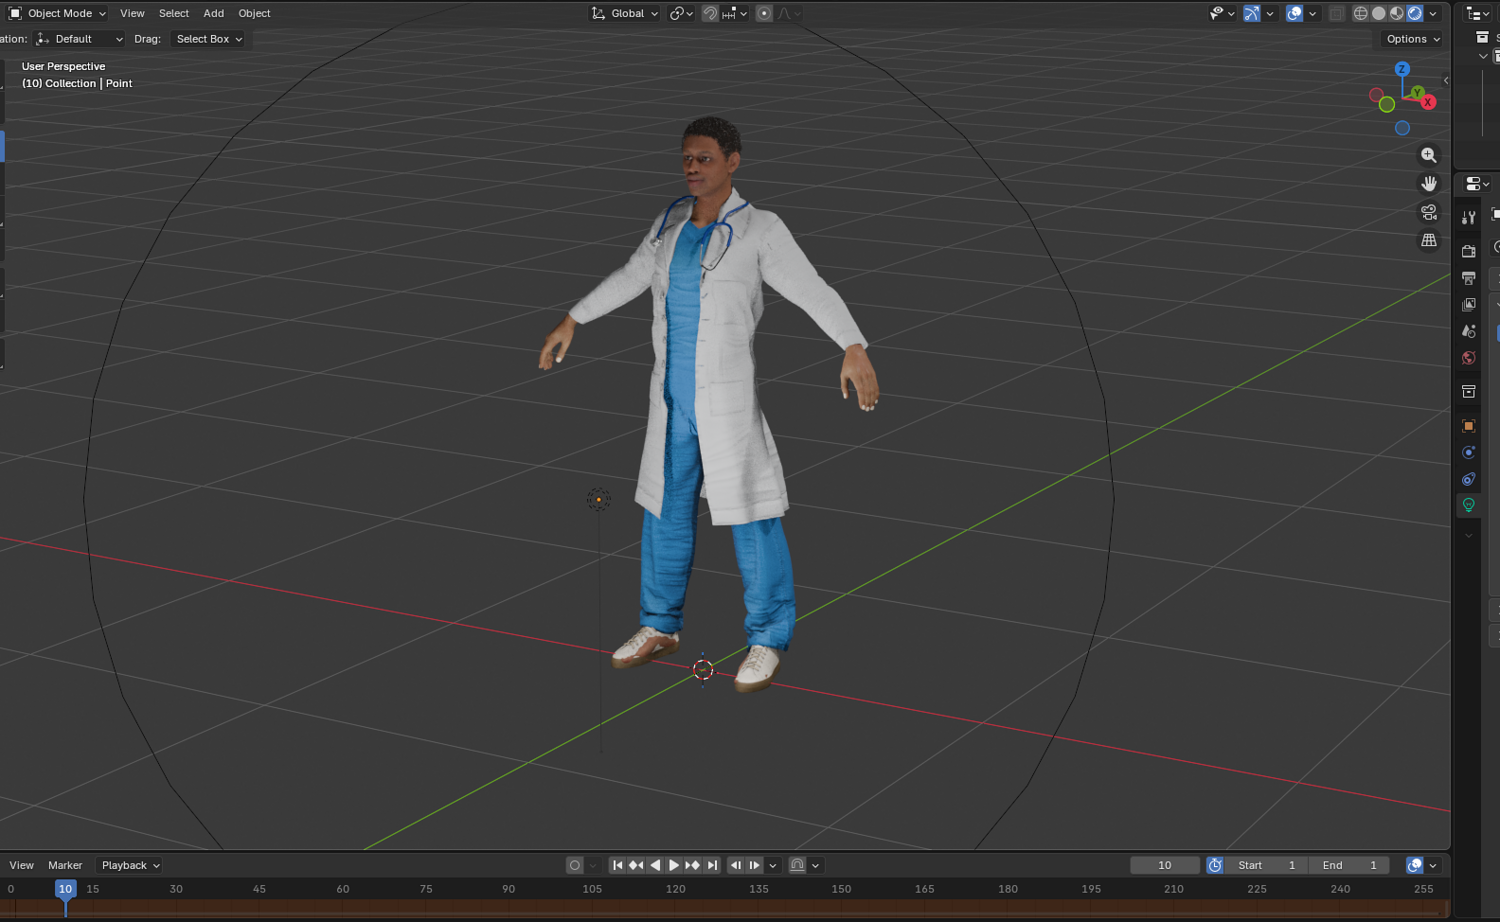Click the 3D cursor at the world origin
The height and width of the screenshot is (922, 1500).
[703, 669]
